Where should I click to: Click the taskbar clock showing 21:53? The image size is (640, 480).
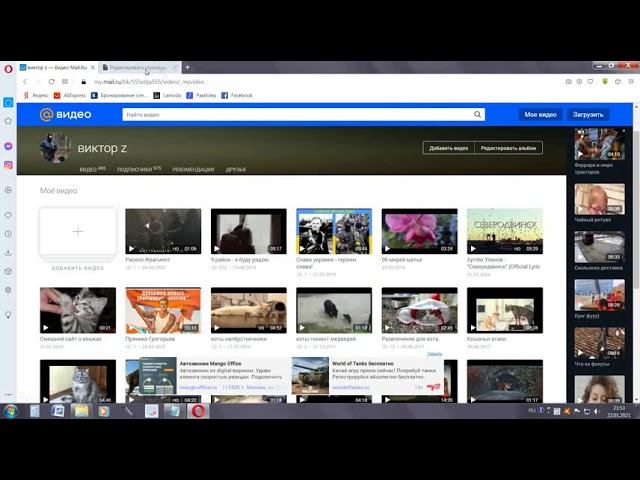click(619, 411)
